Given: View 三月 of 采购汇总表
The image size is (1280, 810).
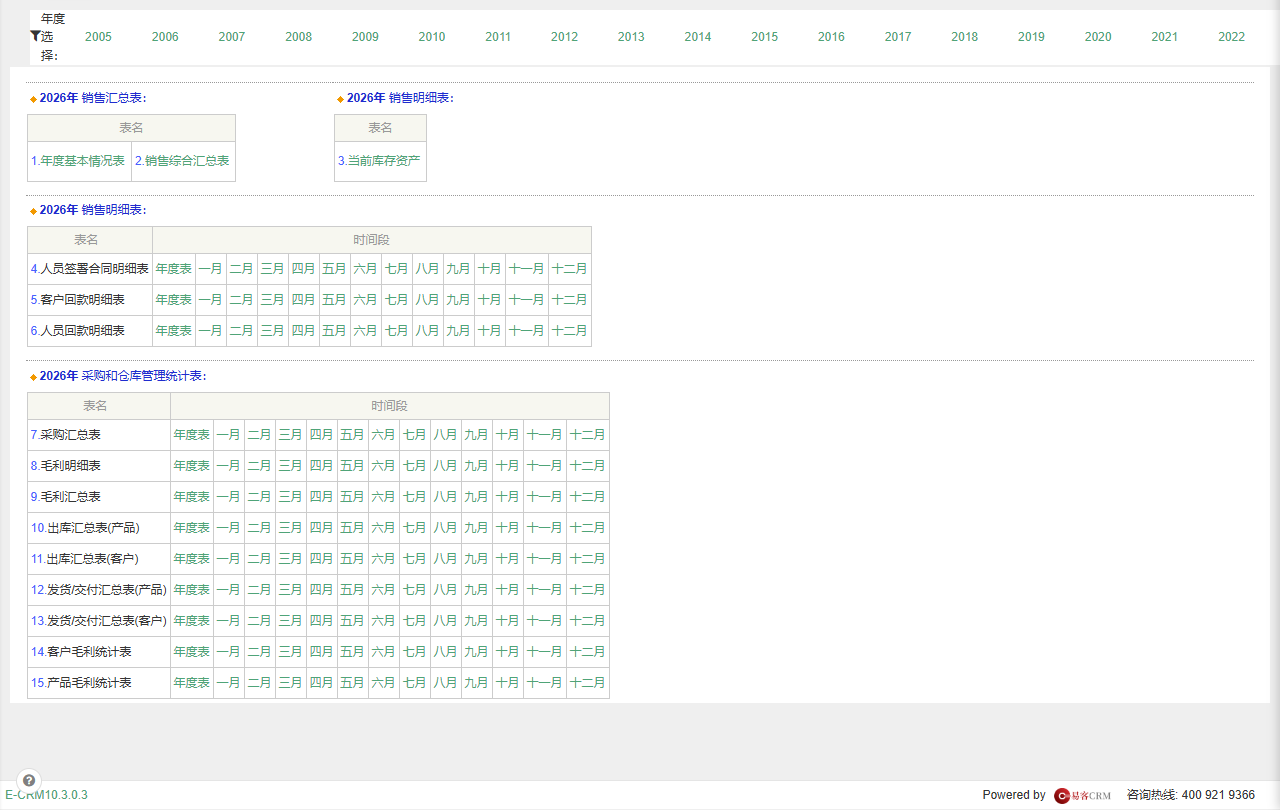Looking at the screenshot, I should (291, 435).
